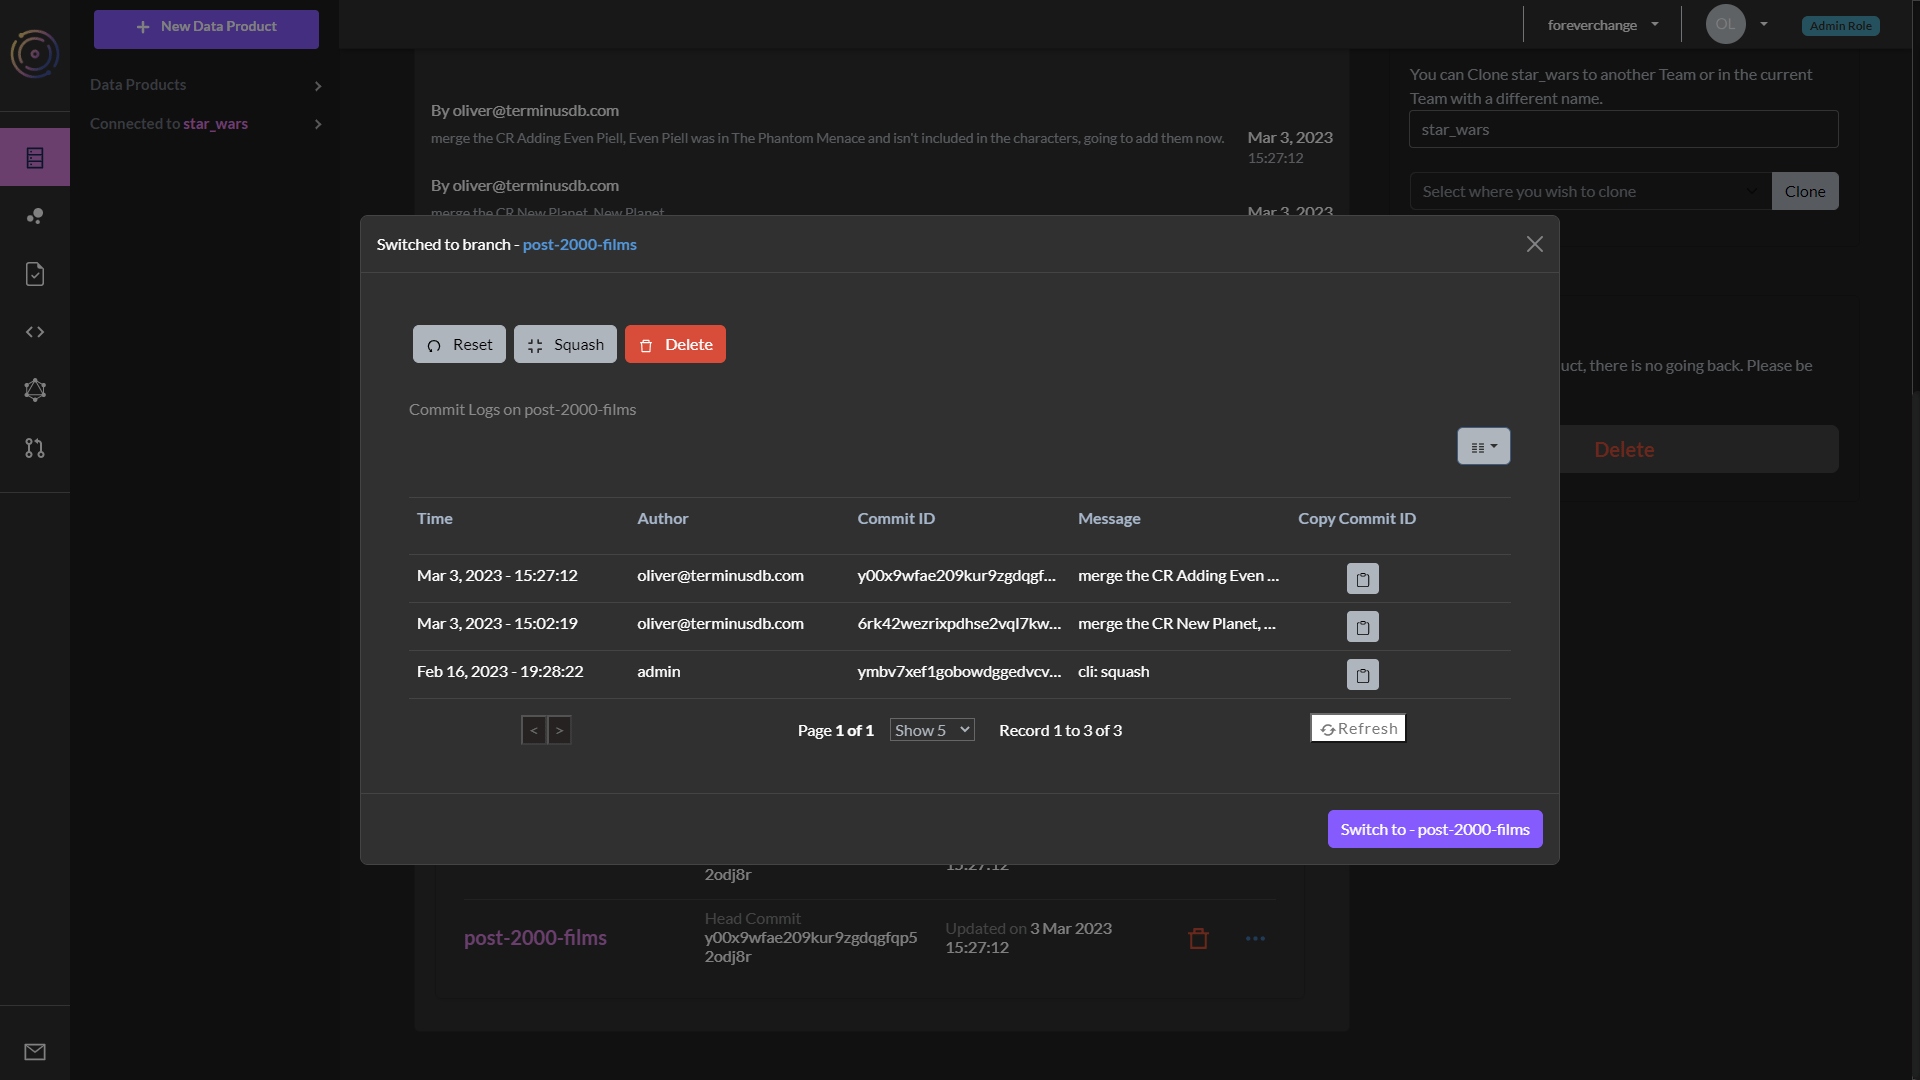Viewport: 1920px width, 1080px height.
Task: Expand Connected to star_wars section
Action: 205,124
